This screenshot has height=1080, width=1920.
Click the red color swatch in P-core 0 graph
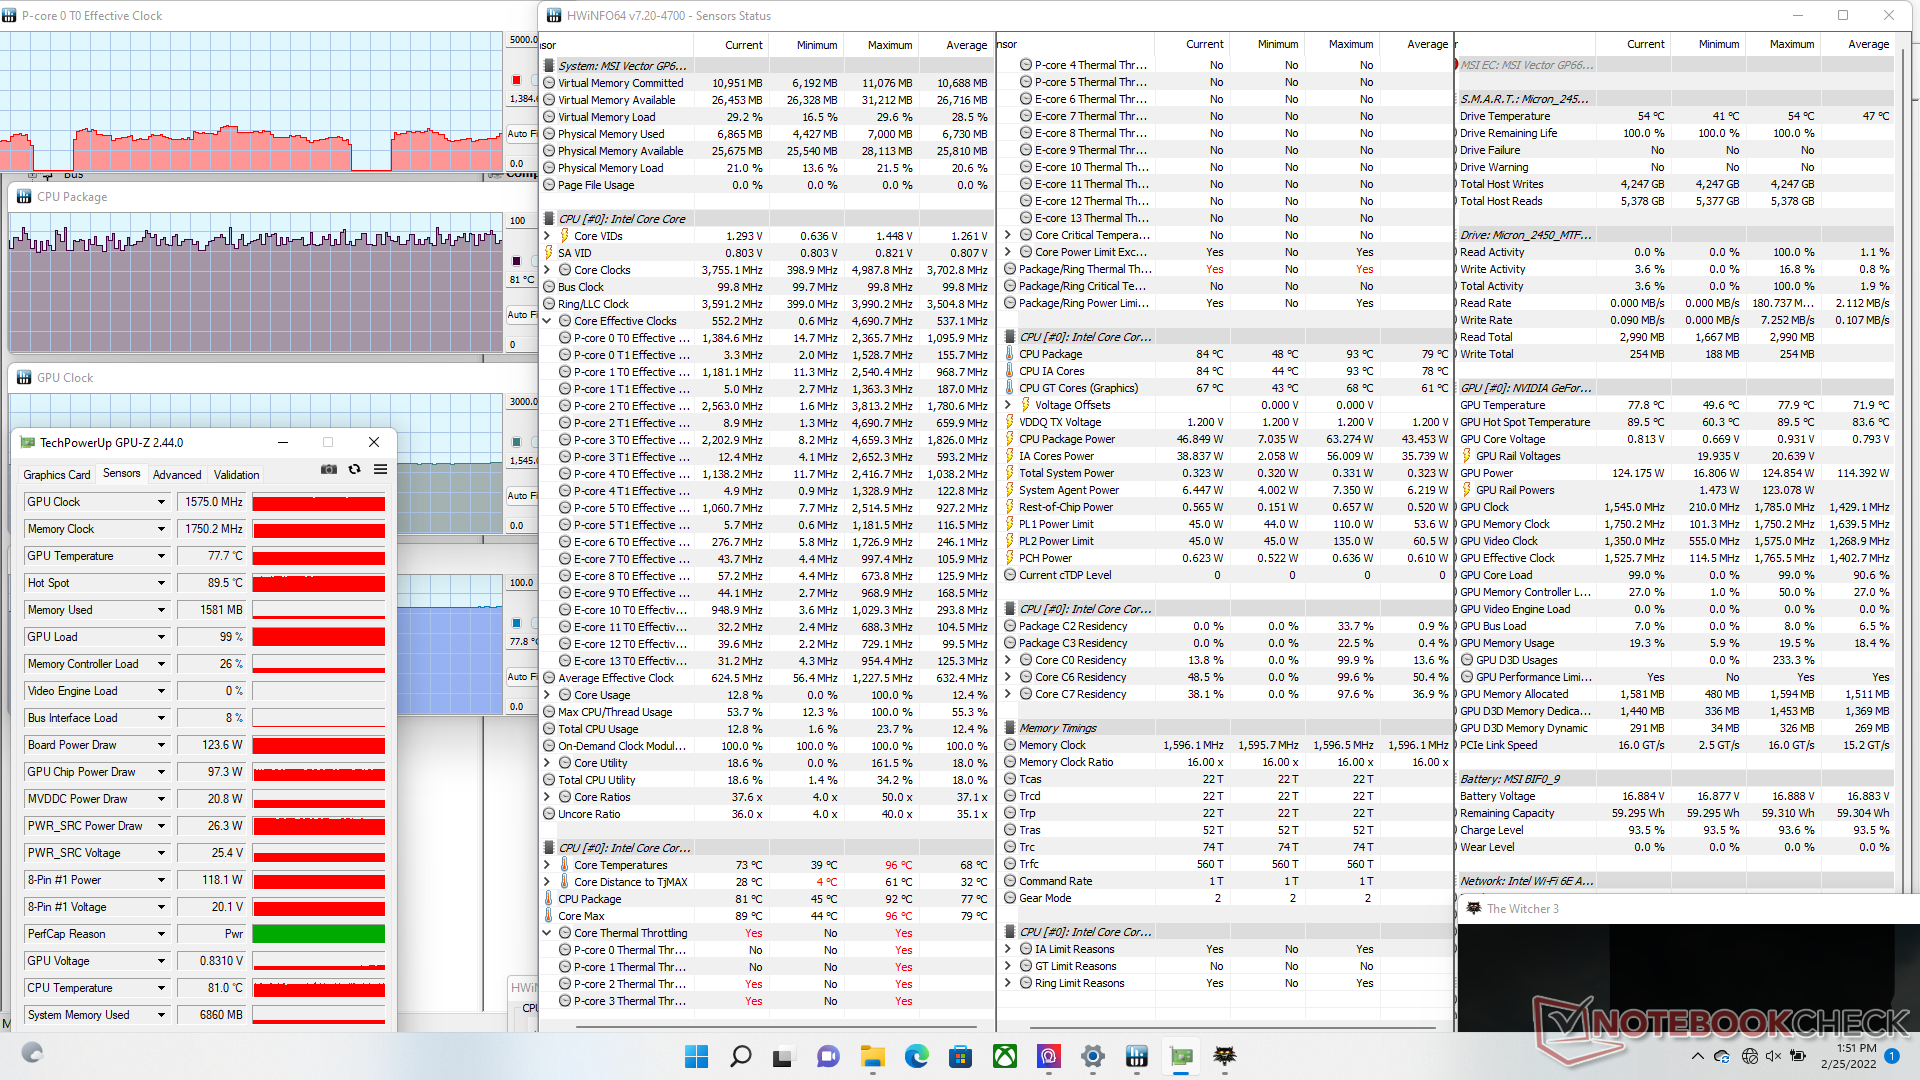click(516, 80)
